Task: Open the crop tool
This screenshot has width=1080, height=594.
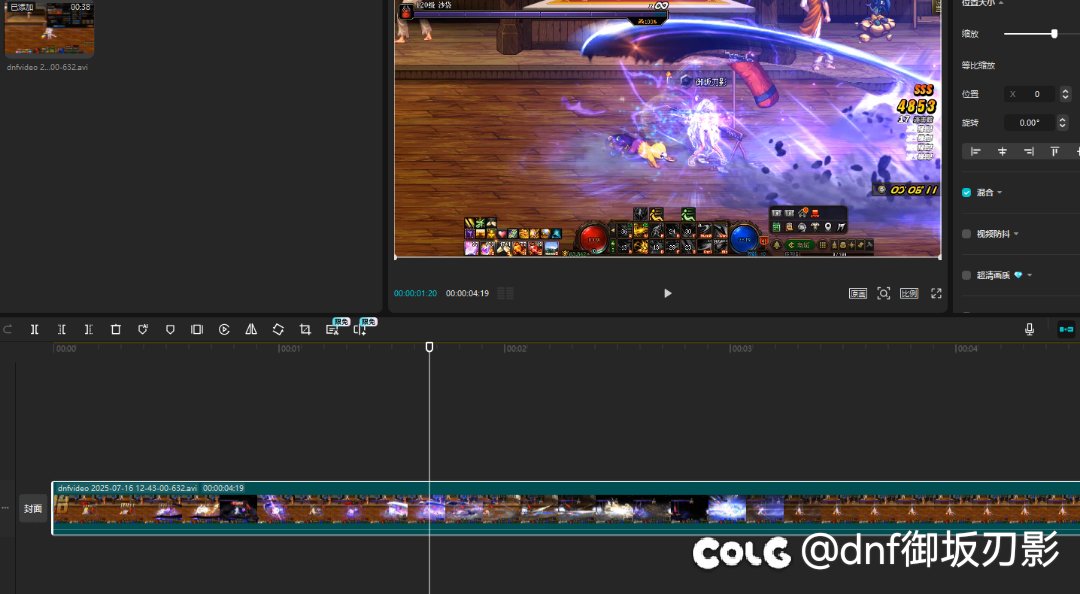Action: (305, 329)
